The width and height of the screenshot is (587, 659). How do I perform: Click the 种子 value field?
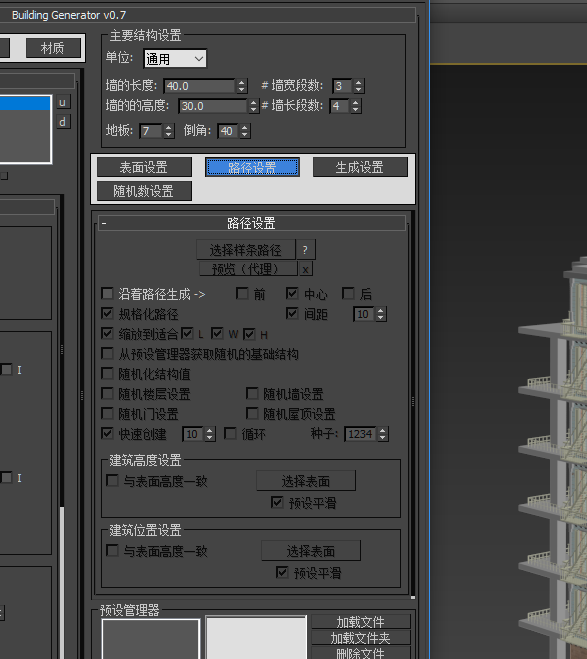(361, 434)
